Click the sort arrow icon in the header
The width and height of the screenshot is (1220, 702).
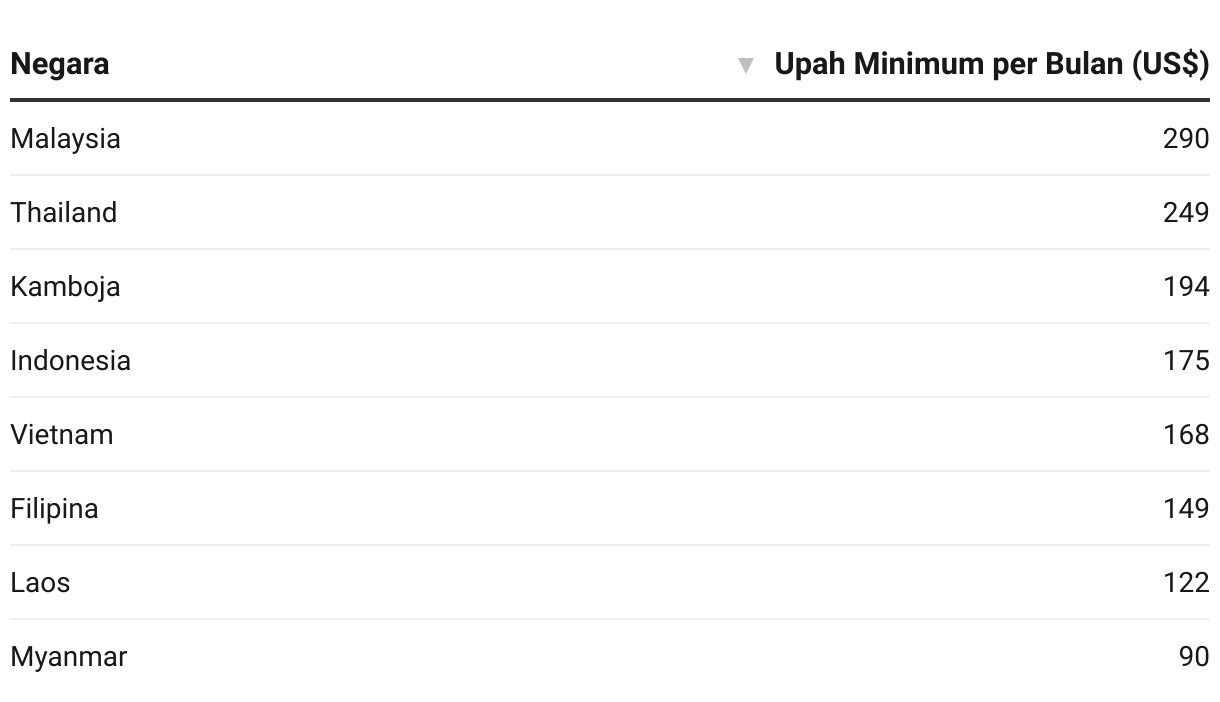point(745,66)
